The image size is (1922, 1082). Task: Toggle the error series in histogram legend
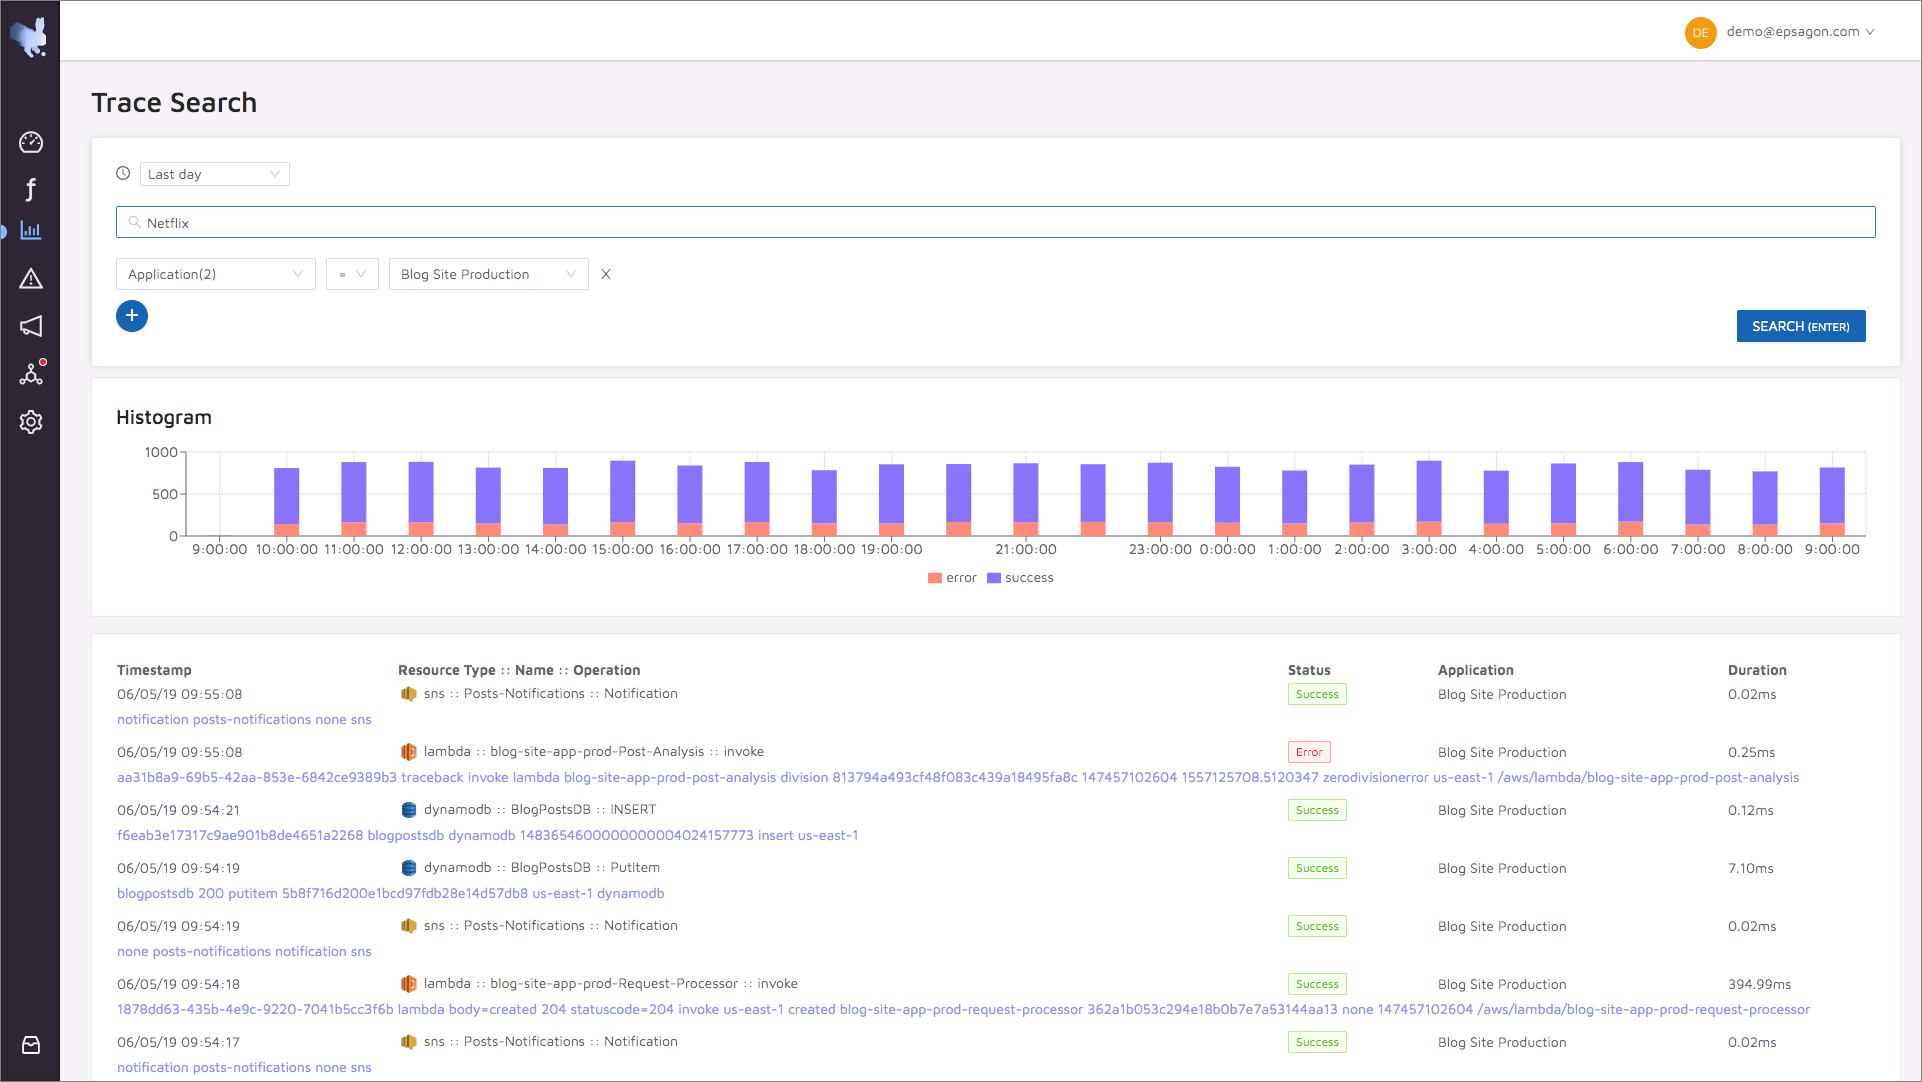tap(952, 578)
